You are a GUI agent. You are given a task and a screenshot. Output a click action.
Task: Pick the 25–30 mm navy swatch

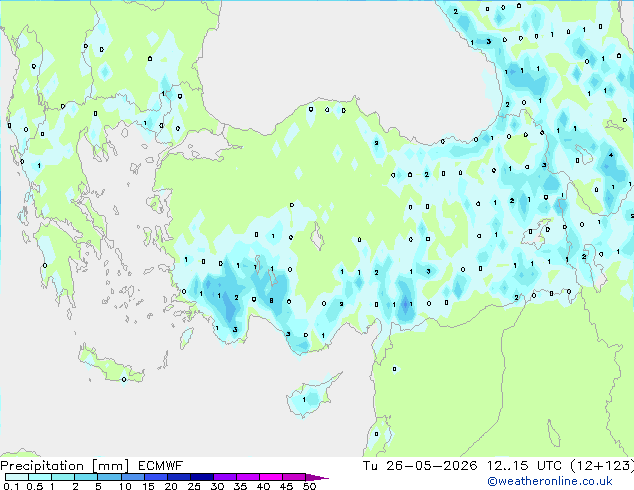coord(201,477)
